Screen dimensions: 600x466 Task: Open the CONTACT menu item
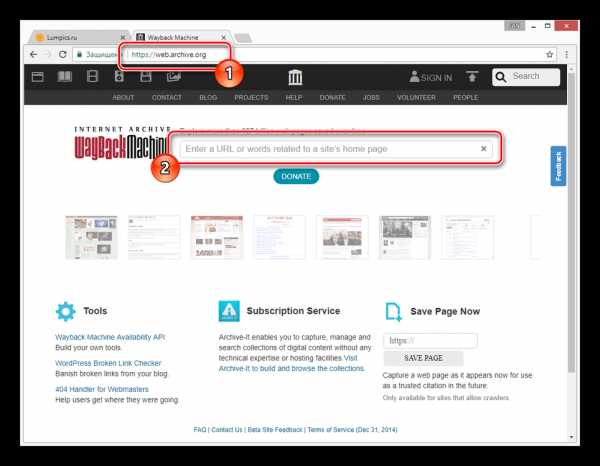[167, 98]
